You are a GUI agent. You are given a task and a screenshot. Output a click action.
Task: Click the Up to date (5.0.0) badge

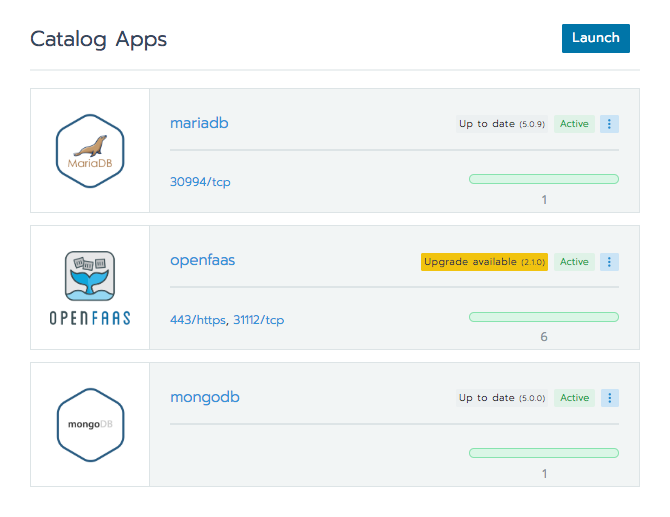[x=502, y=398]
